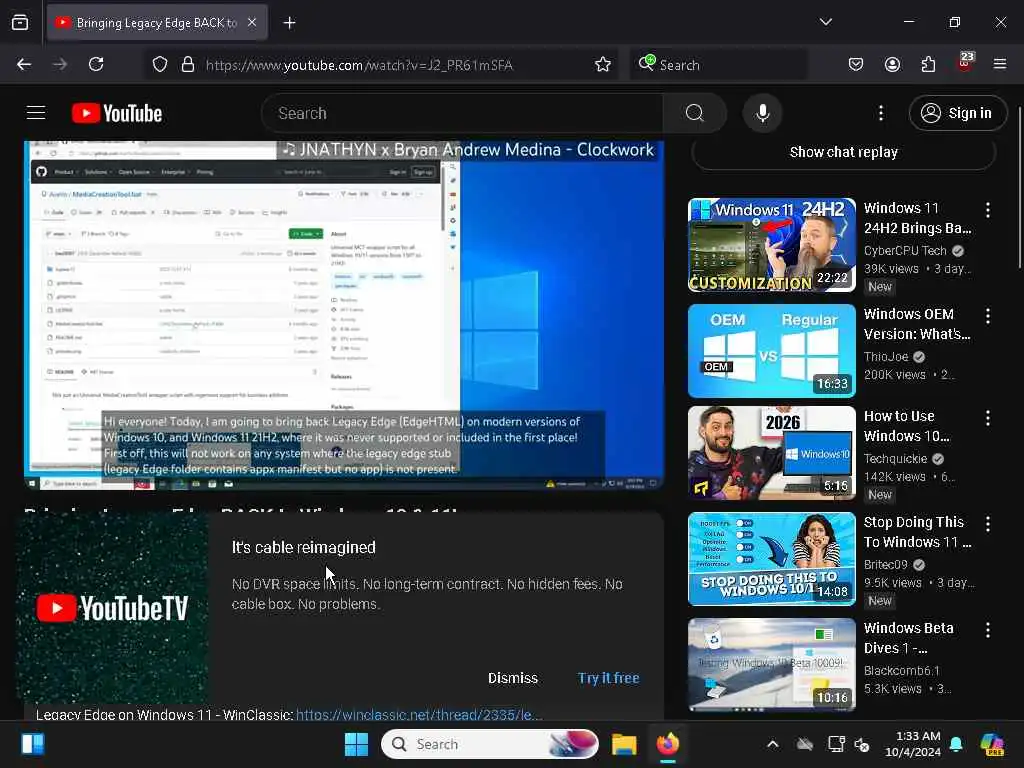Open more options for Windows 11 24H2 video

tap(987, 210)
